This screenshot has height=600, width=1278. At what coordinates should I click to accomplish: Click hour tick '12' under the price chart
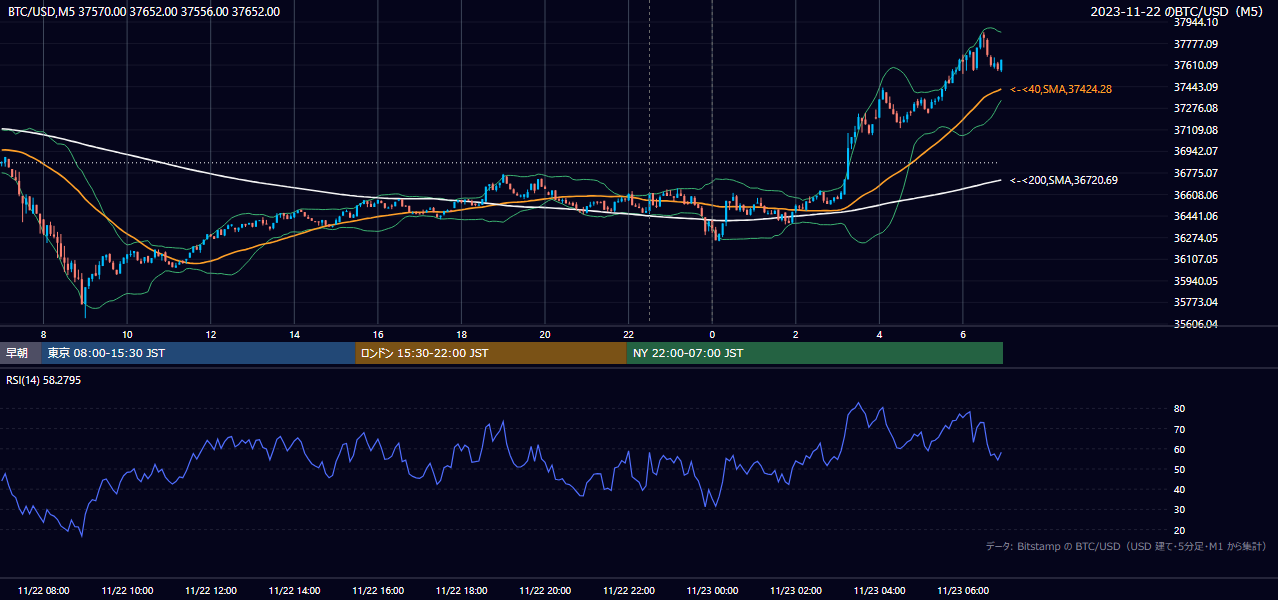tap(211, 334)
